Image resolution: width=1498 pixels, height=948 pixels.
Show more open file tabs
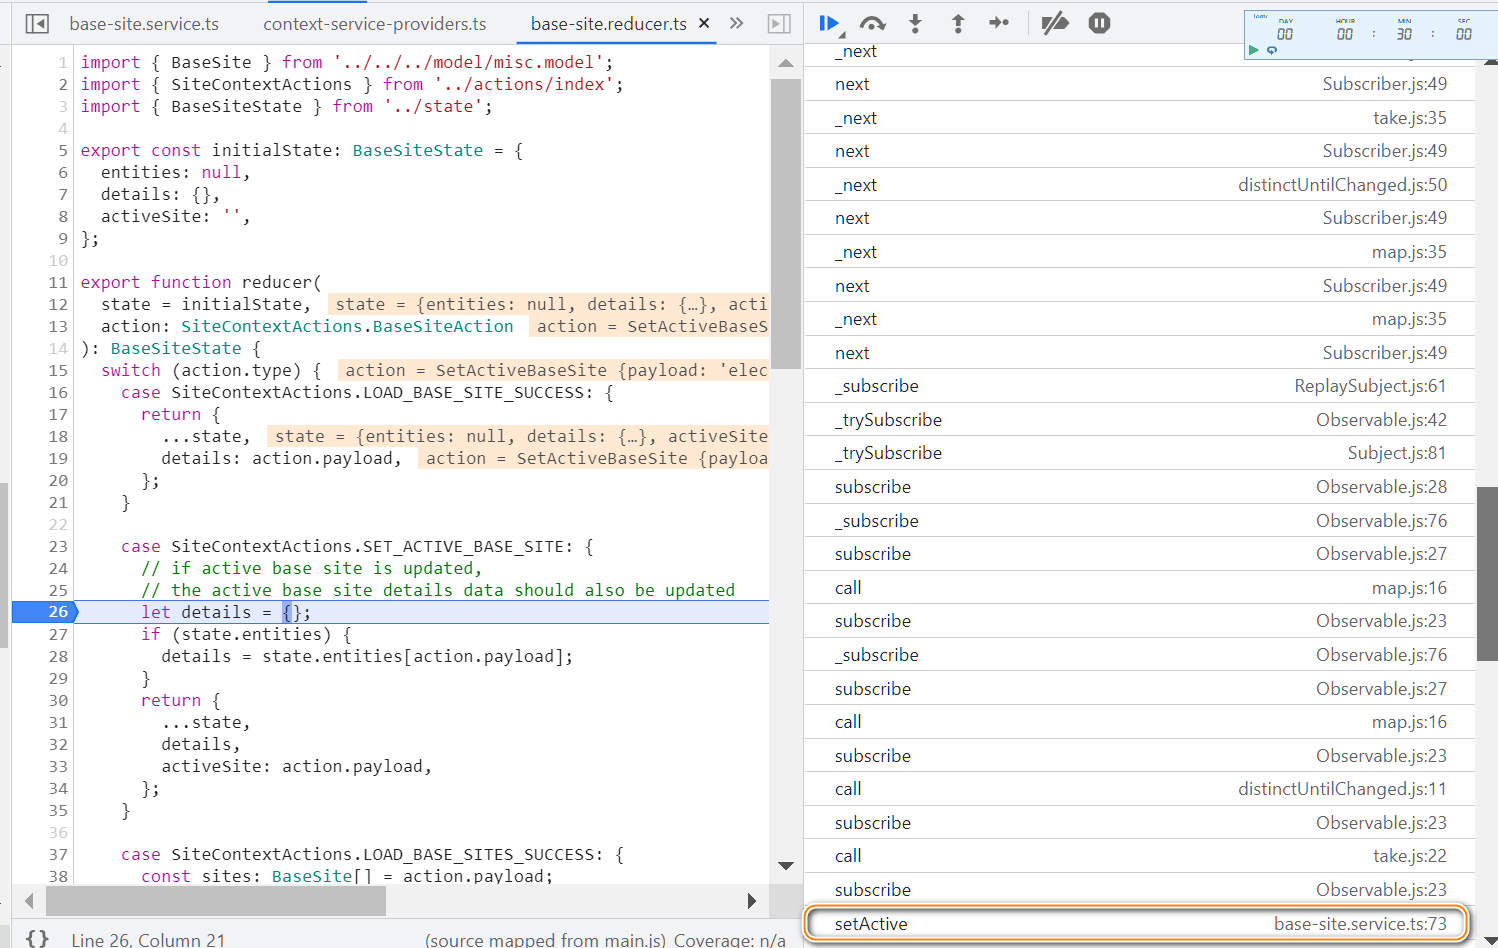tap(737, 23)
